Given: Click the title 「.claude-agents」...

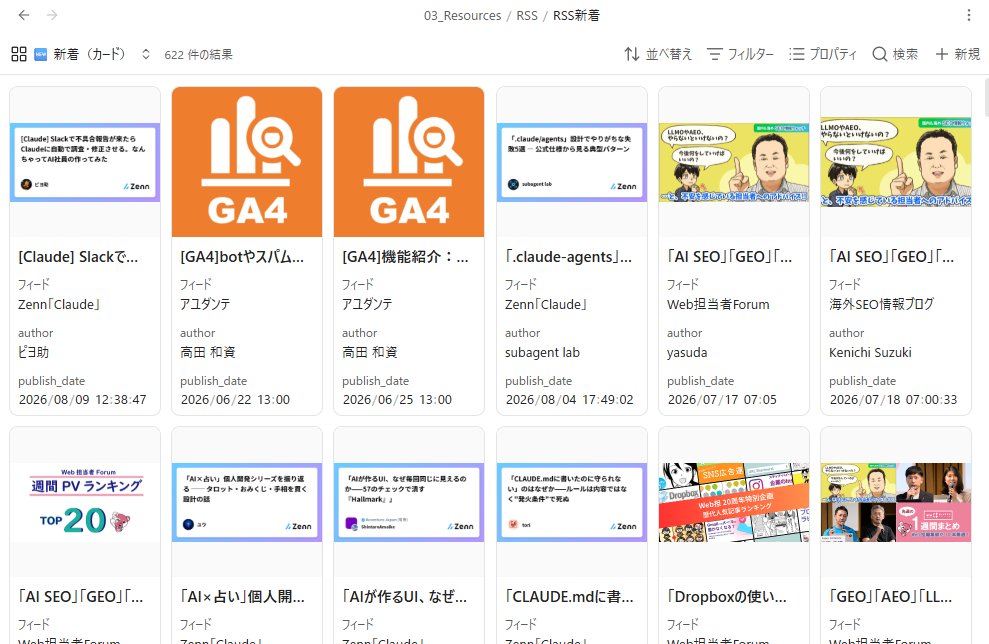Looking at the screenshot, I should click(568, 257).
